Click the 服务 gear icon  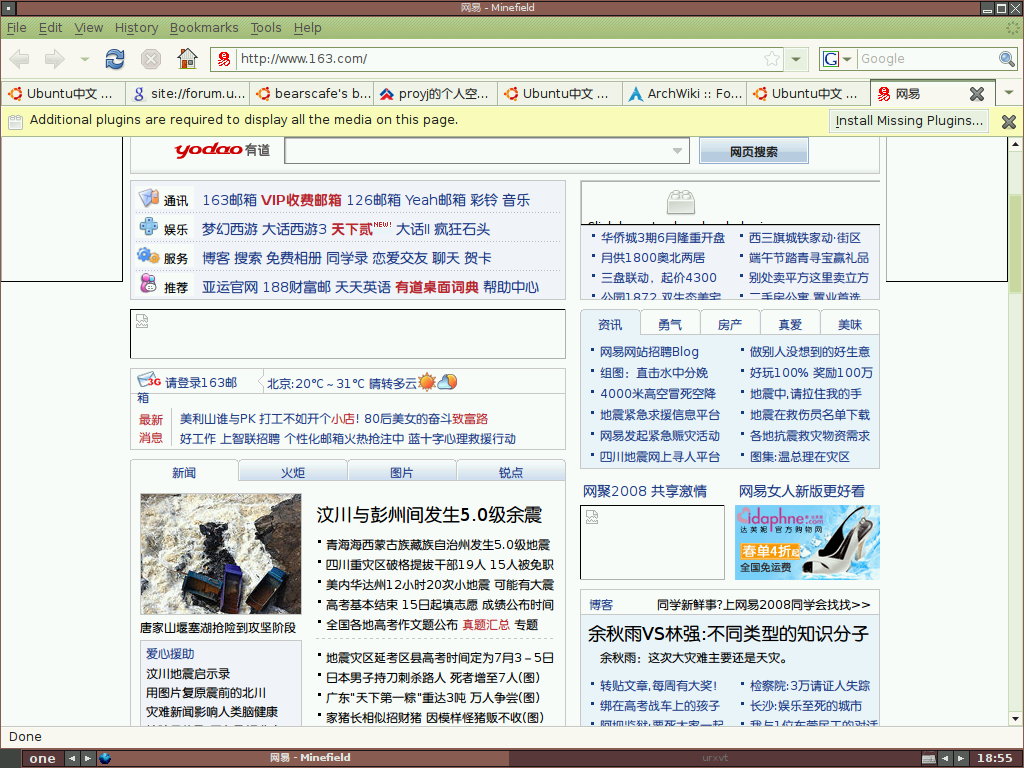point(148,255)
